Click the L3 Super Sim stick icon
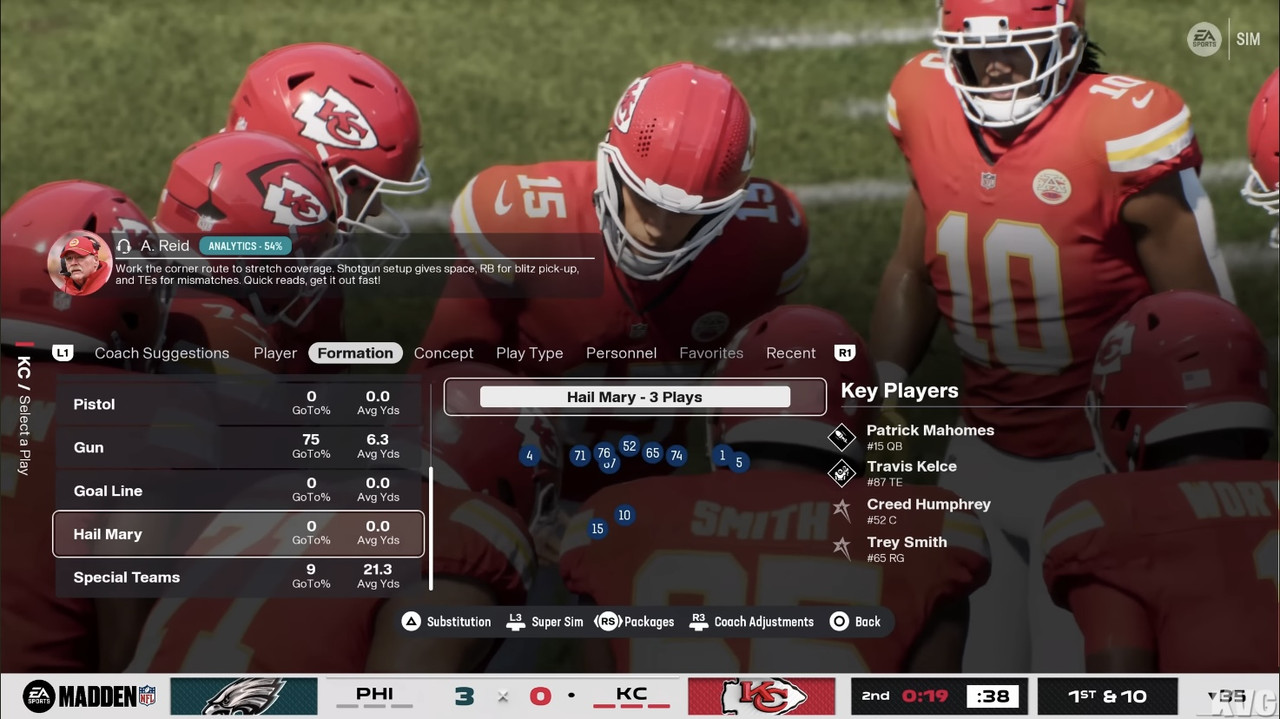 pos(515,621)
